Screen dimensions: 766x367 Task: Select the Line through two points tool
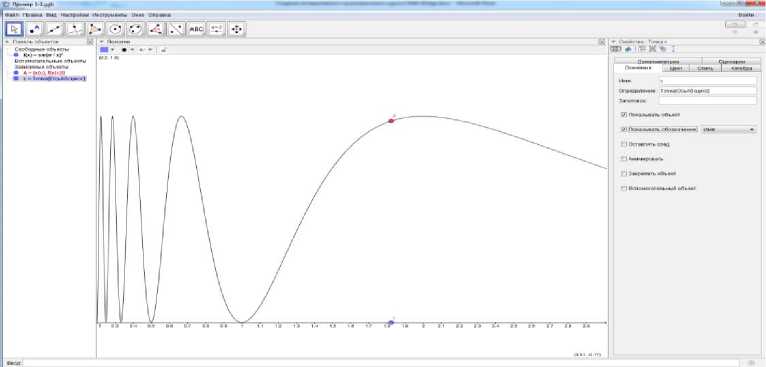[55, 29]
